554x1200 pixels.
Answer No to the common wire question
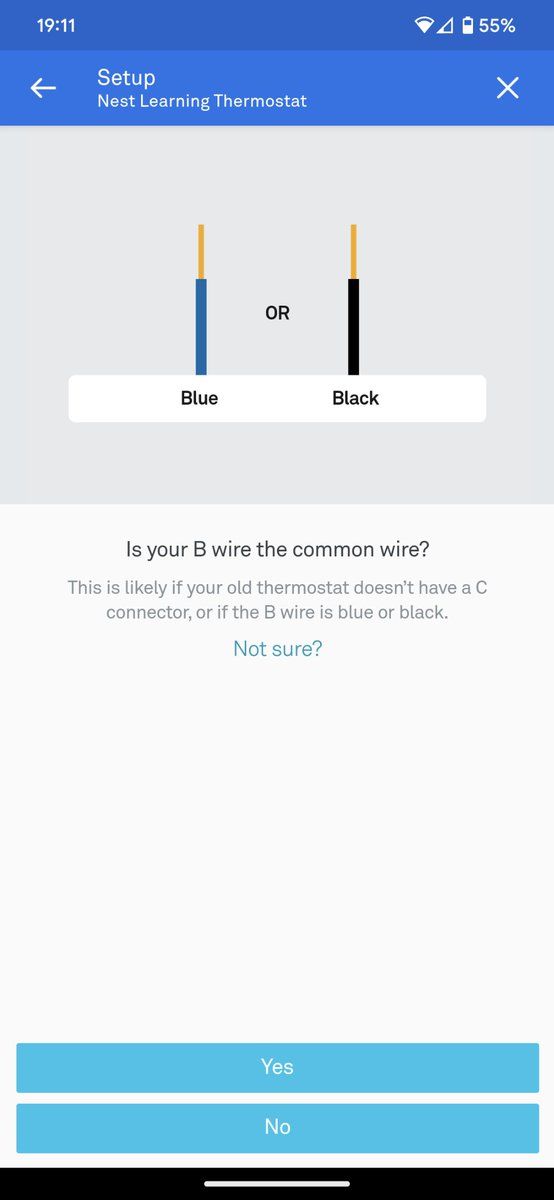tap(277, 1128)
